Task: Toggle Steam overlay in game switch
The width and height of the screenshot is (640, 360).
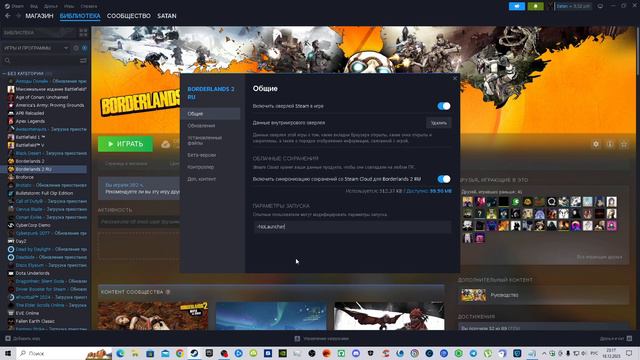Action: point(444,106)
